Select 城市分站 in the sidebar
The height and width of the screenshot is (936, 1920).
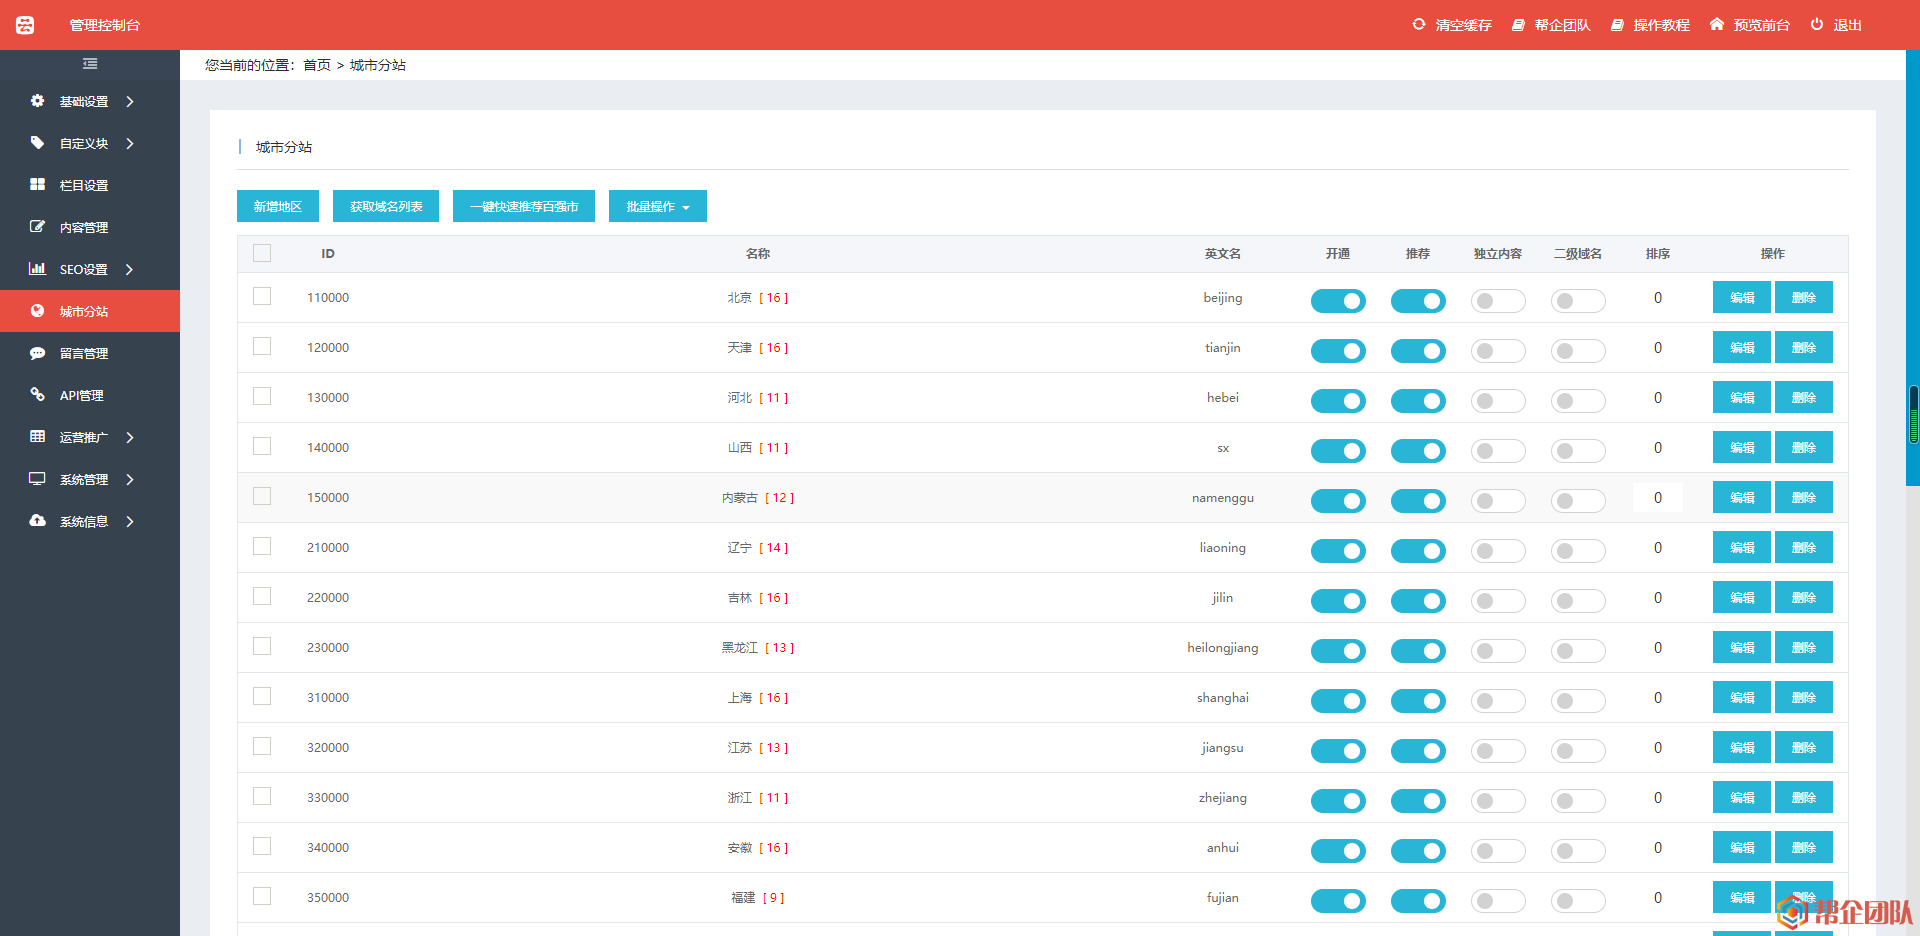coord(90,311)
